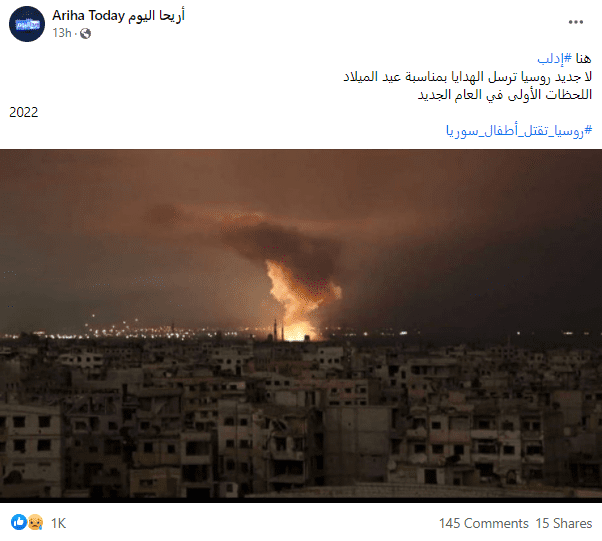This screenshot has width=602, height=541.
Task: Click the line اللحظات الأولى في العام الجديد
Action: click(505, 94)
